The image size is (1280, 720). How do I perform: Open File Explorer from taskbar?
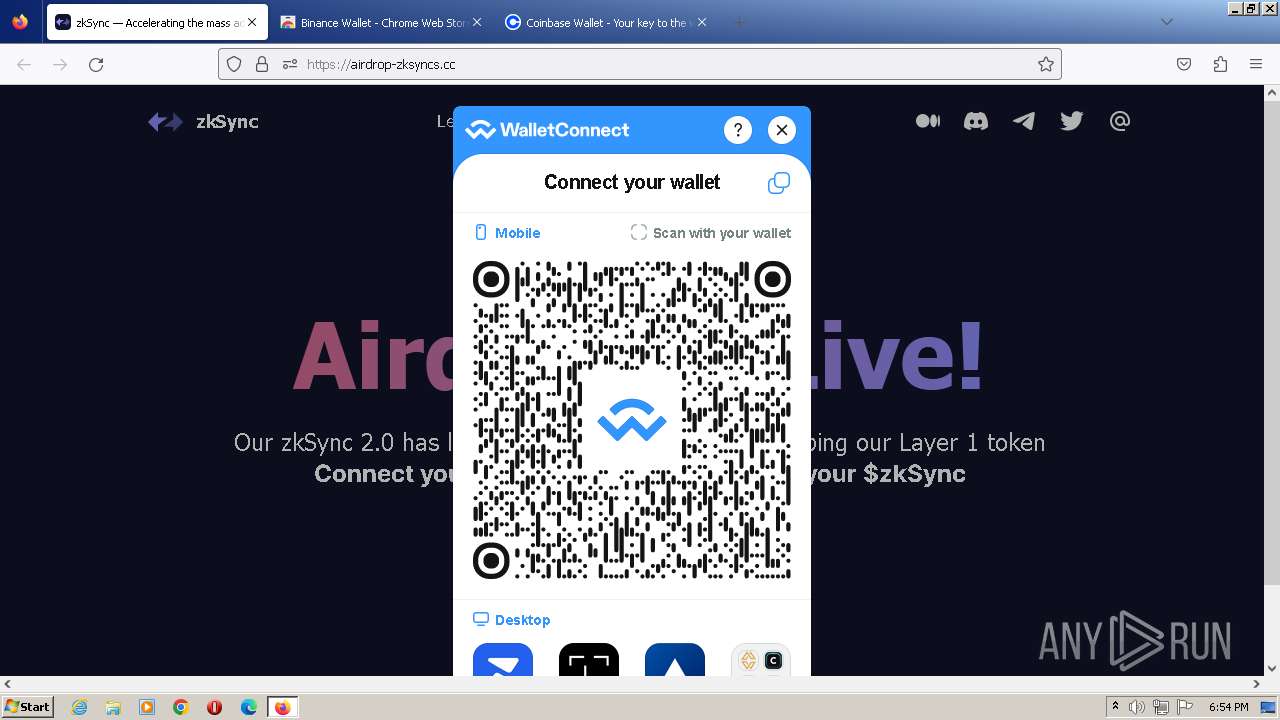click(x=113, y=707)
